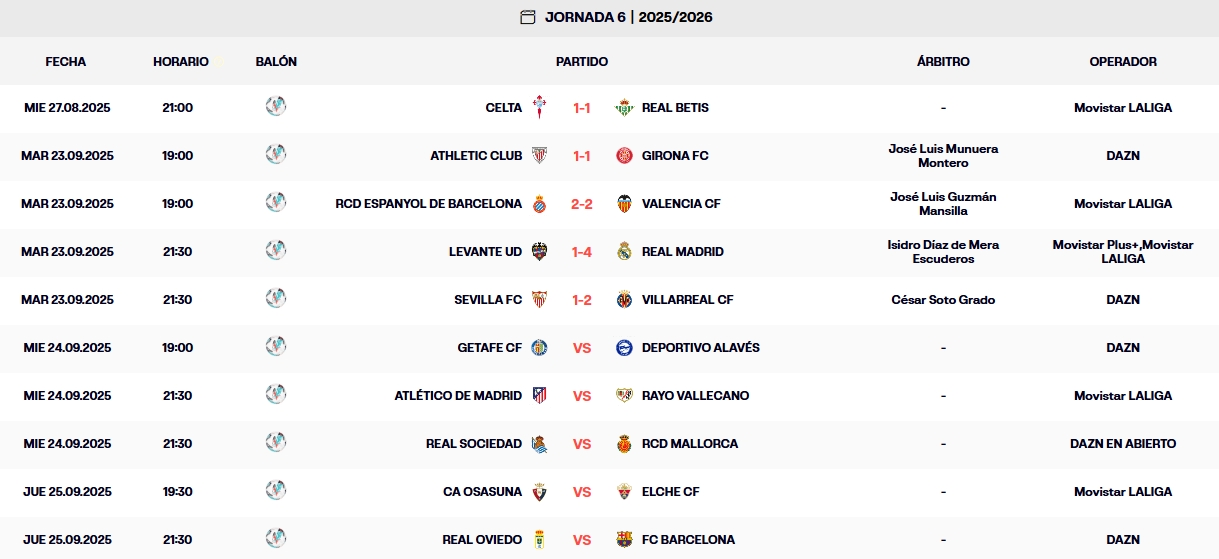Click the Atlético de Madrid crest

(540, 395)
